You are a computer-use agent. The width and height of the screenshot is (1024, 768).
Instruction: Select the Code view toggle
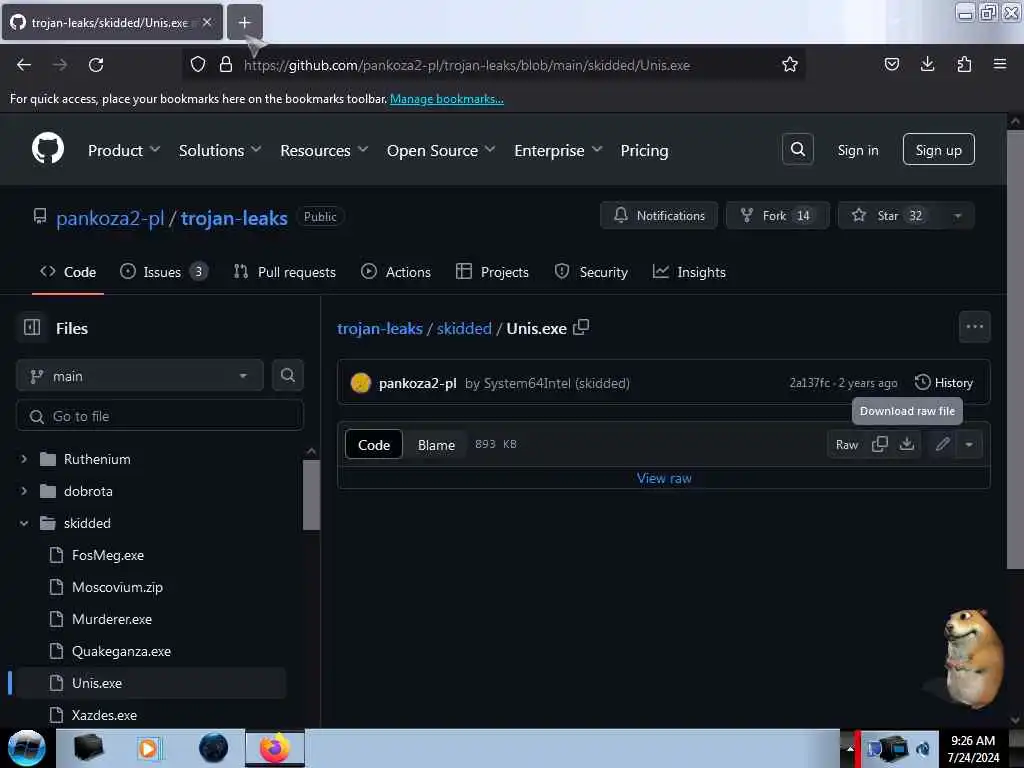pos(374,445)
